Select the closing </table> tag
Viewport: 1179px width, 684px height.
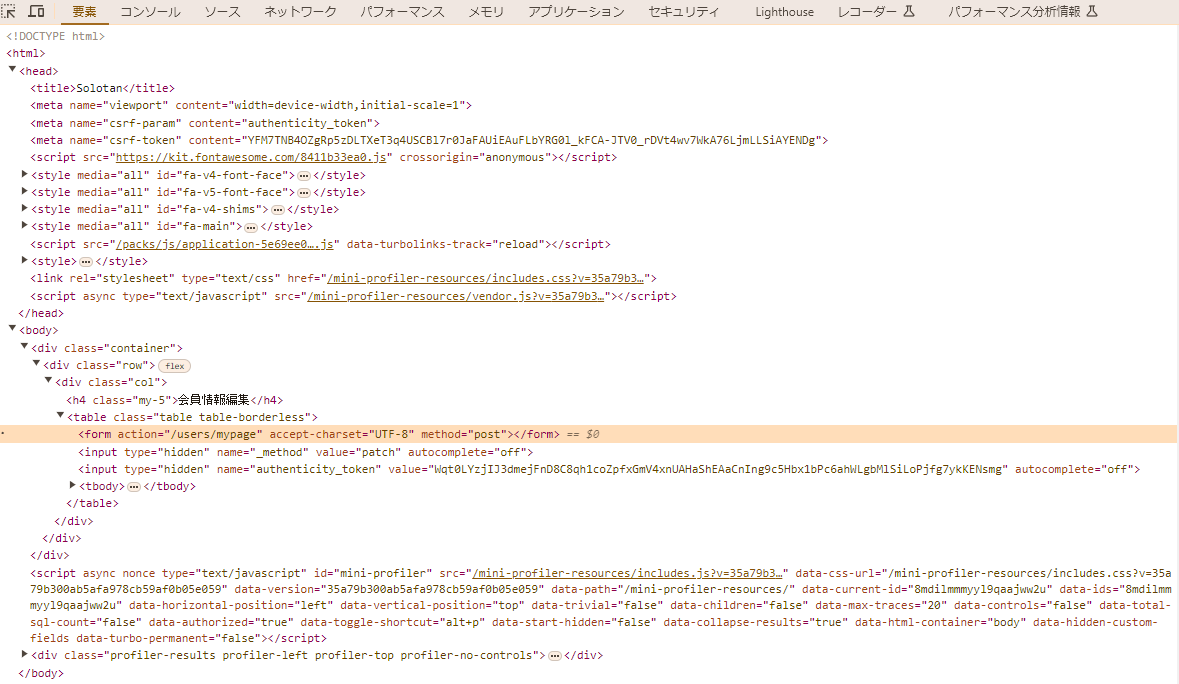(x=92, y=504)
